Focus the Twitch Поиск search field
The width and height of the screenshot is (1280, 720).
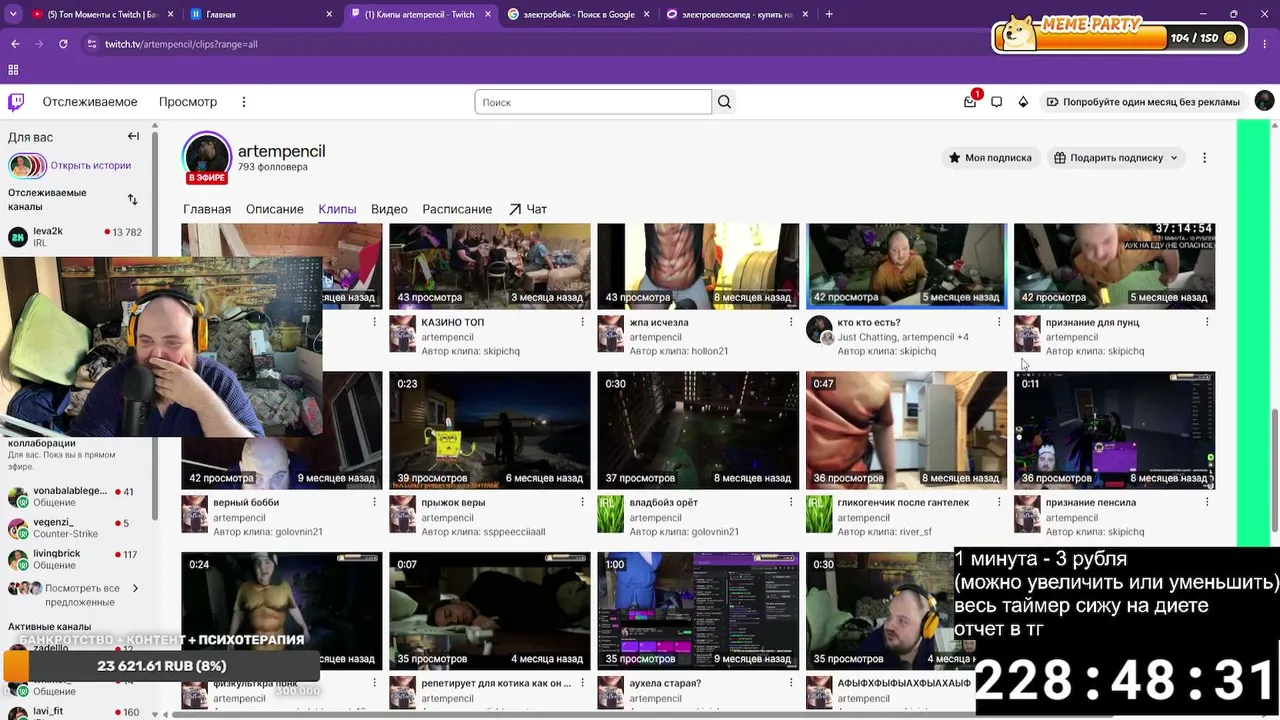[x=593, y=102]
